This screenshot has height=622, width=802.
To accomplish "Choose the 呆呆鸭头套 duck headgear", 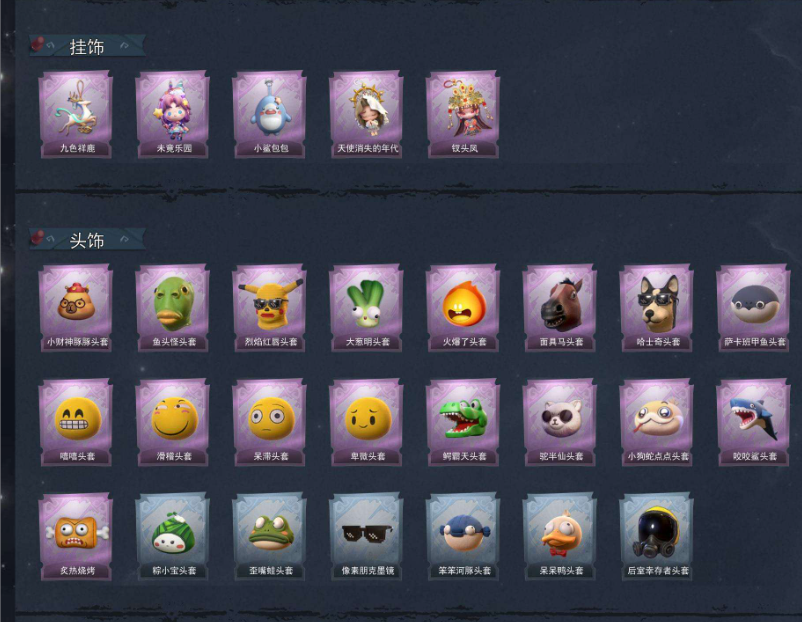I will pyautogui.click(x=560, y=536).
